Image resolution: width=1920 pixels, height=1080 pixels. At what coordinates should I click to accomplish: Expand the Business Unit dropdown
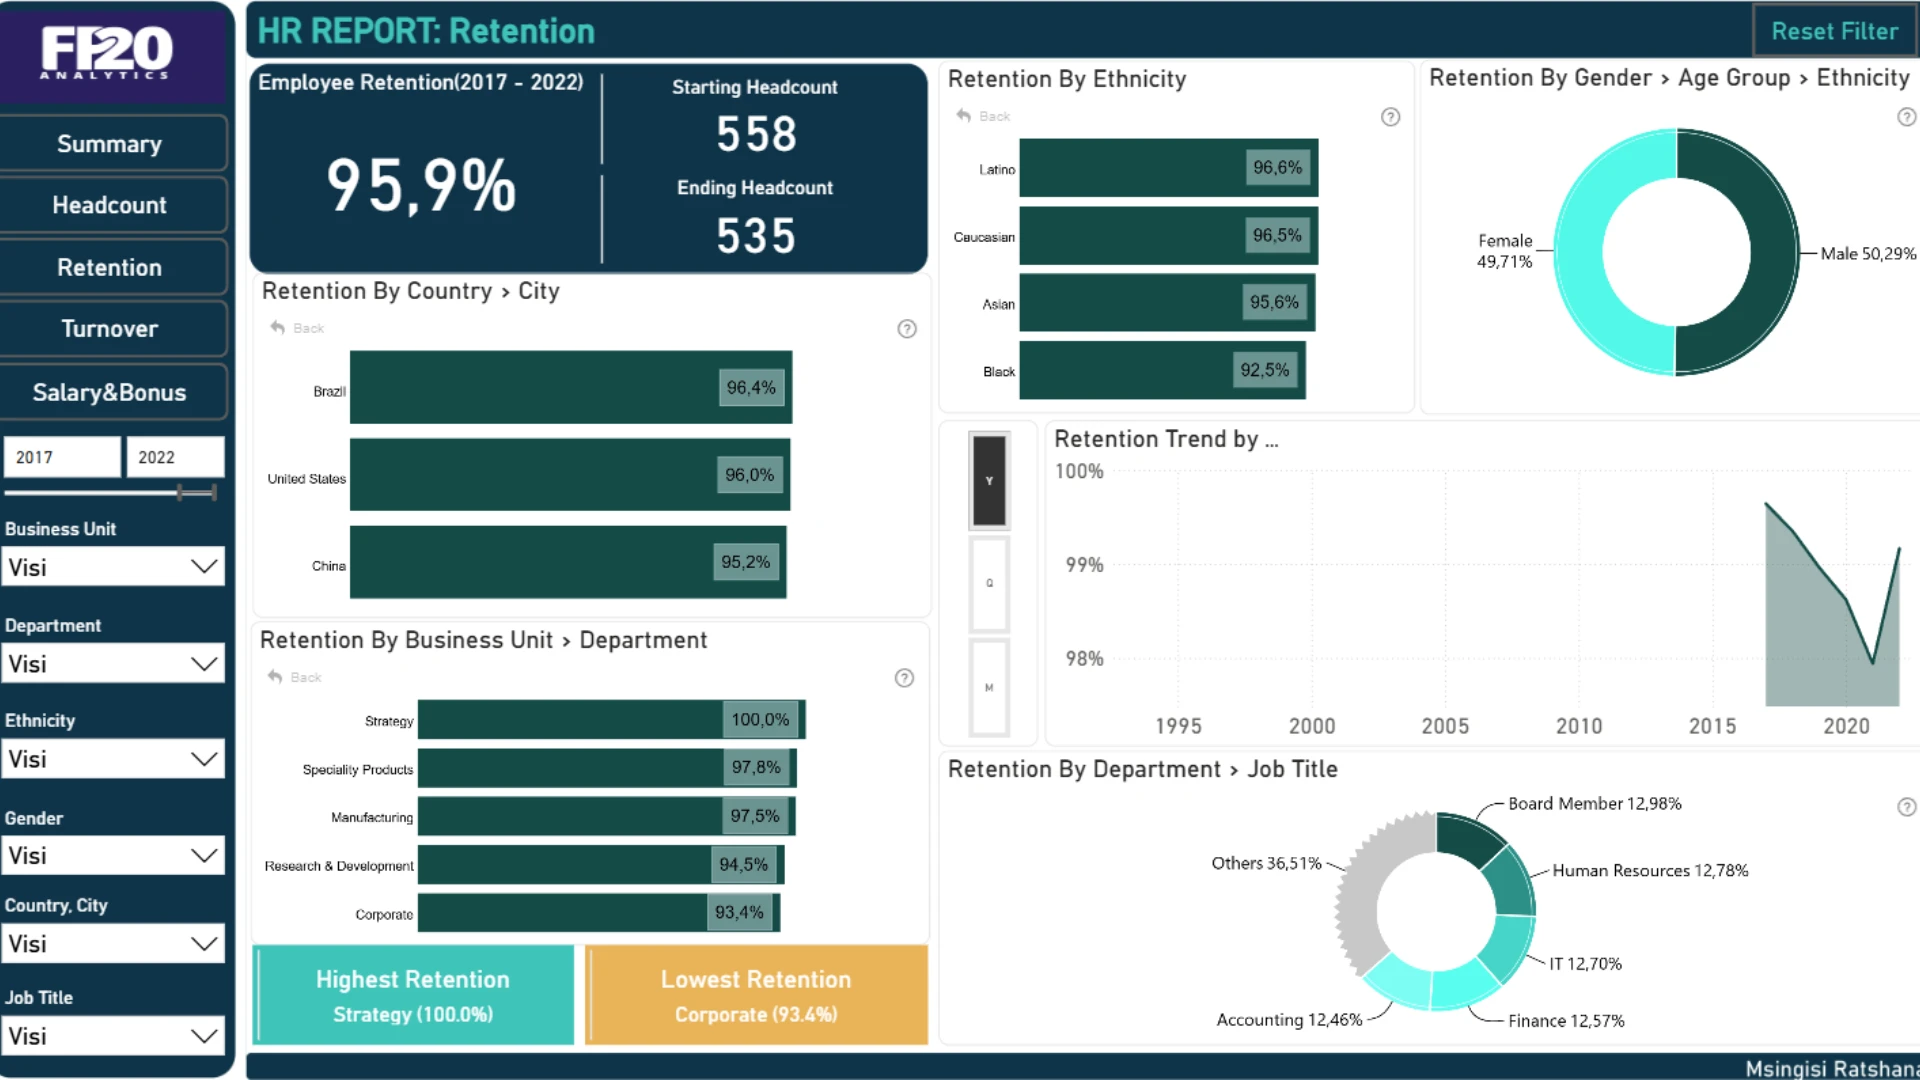click(x=113, y=567)
